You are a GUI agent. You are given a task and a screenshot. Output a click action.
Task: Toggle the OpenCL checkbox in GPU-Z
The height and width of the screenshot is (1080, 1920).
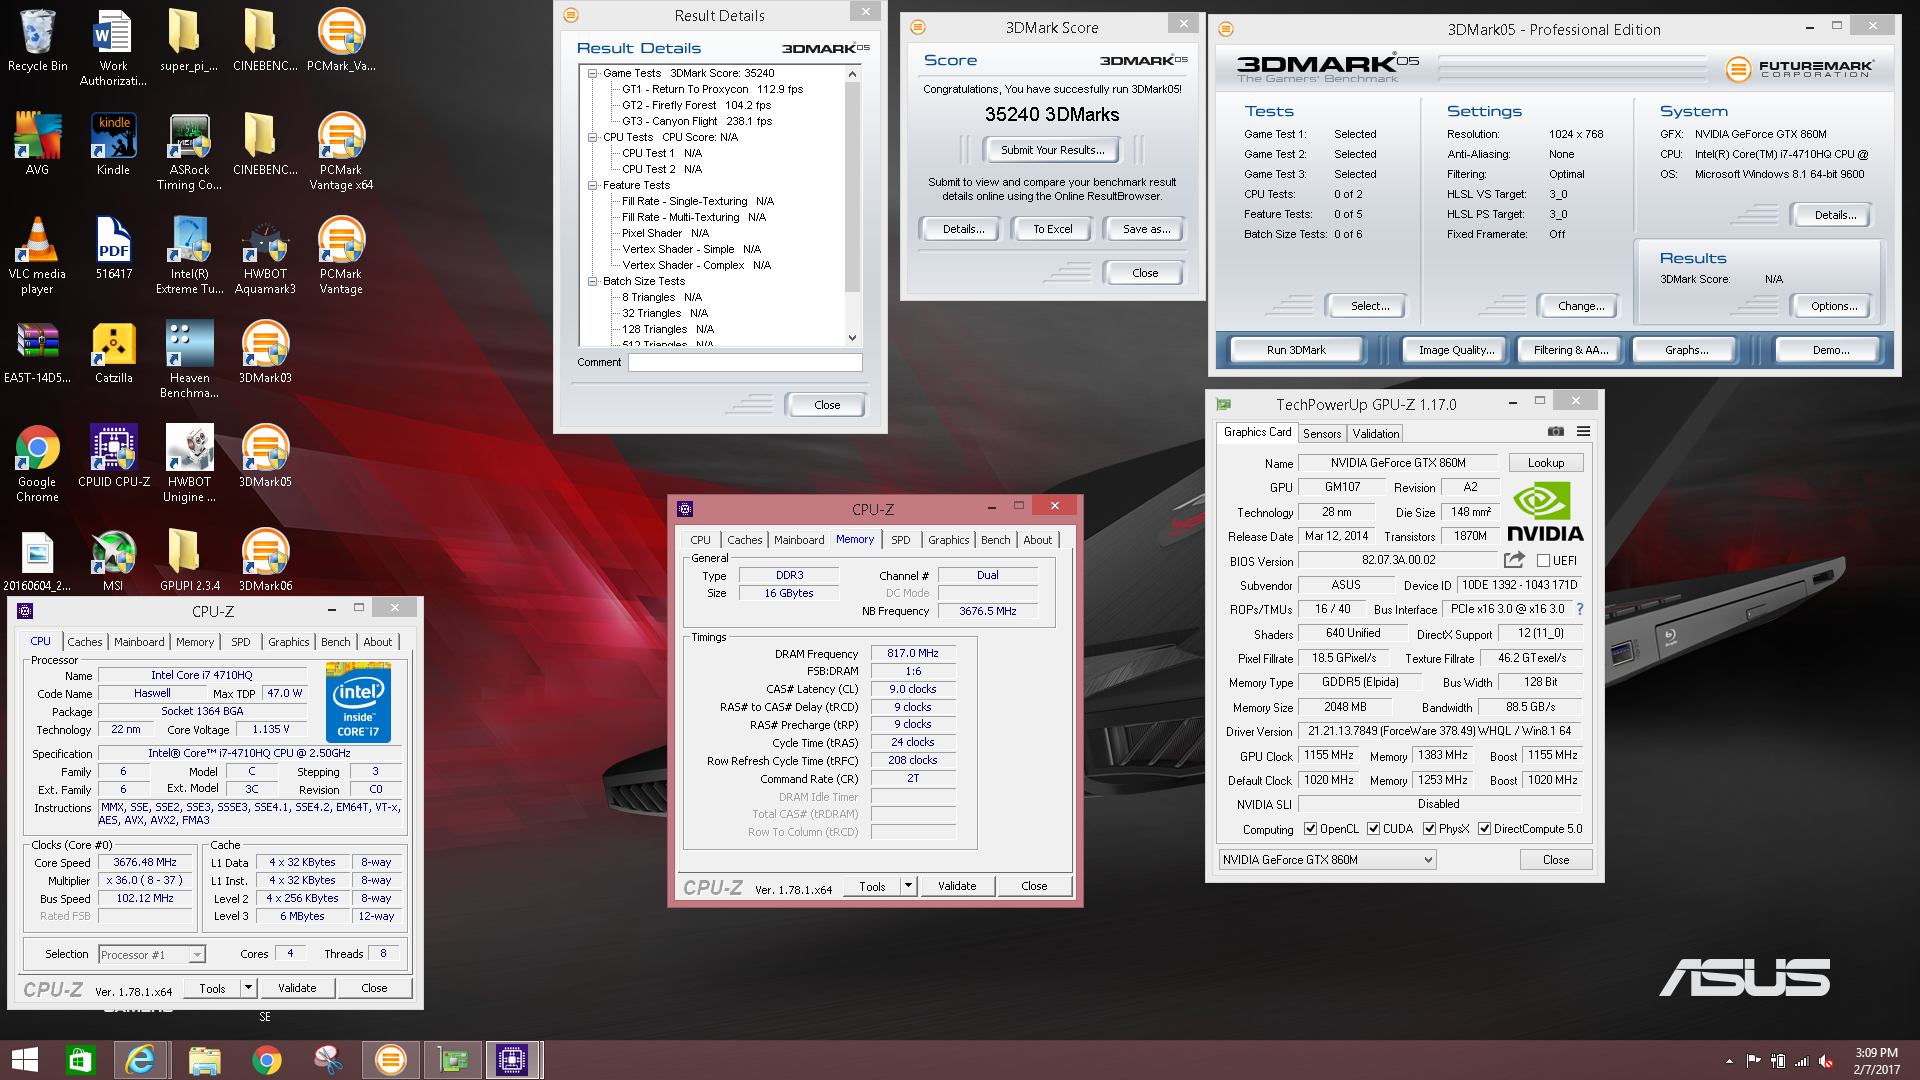(x=1310, y=829)
